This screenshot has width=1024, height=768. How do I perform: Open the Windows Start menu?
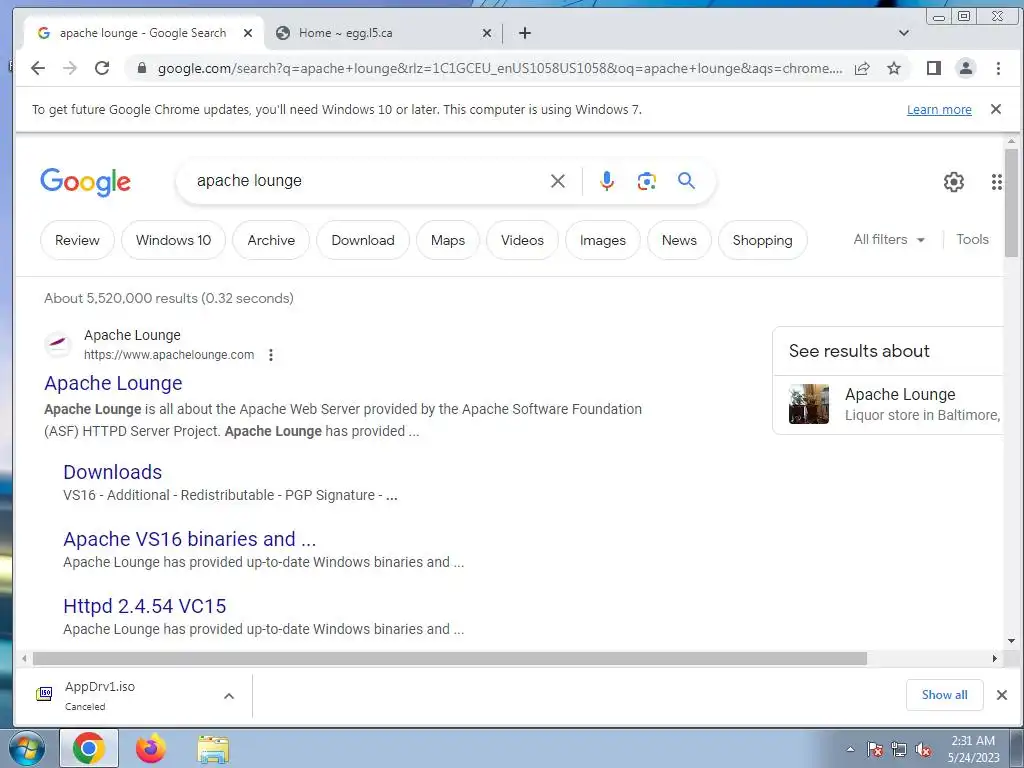[x=27, y=749]
